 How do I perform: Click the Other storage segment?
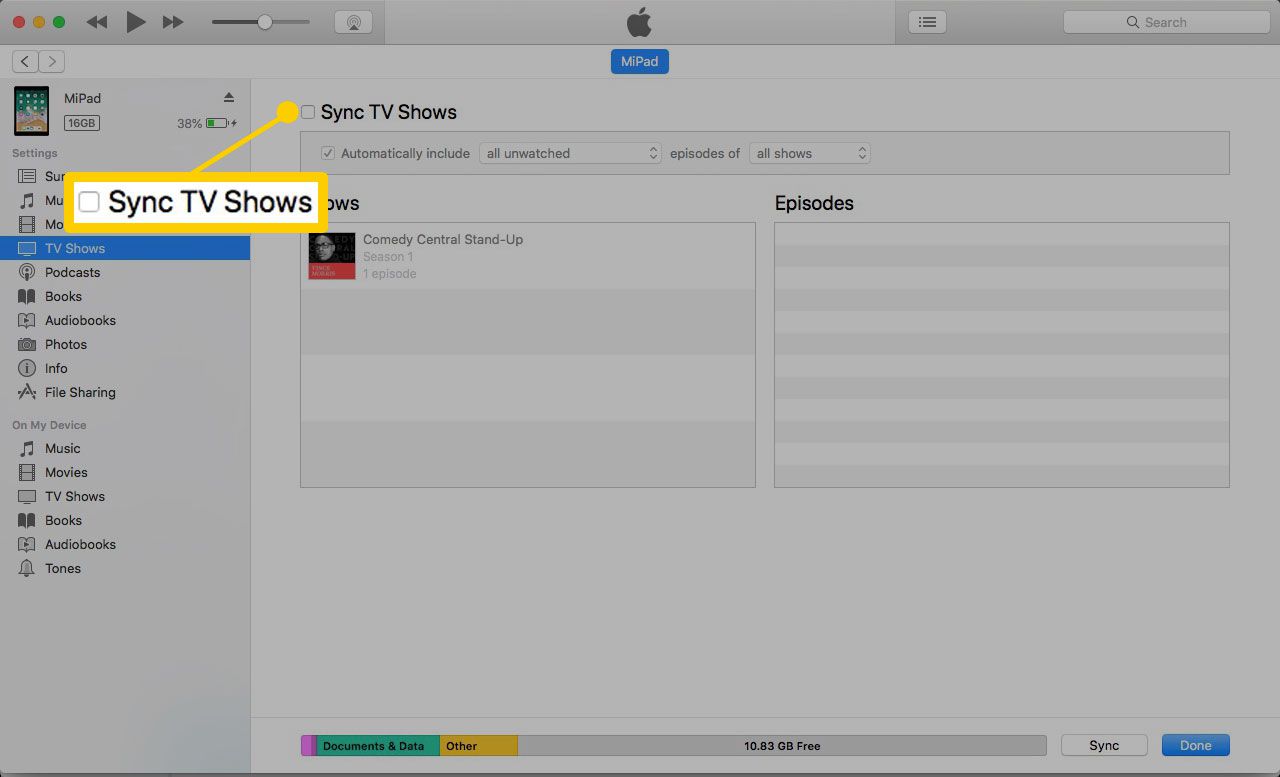(x=478, y=746)
